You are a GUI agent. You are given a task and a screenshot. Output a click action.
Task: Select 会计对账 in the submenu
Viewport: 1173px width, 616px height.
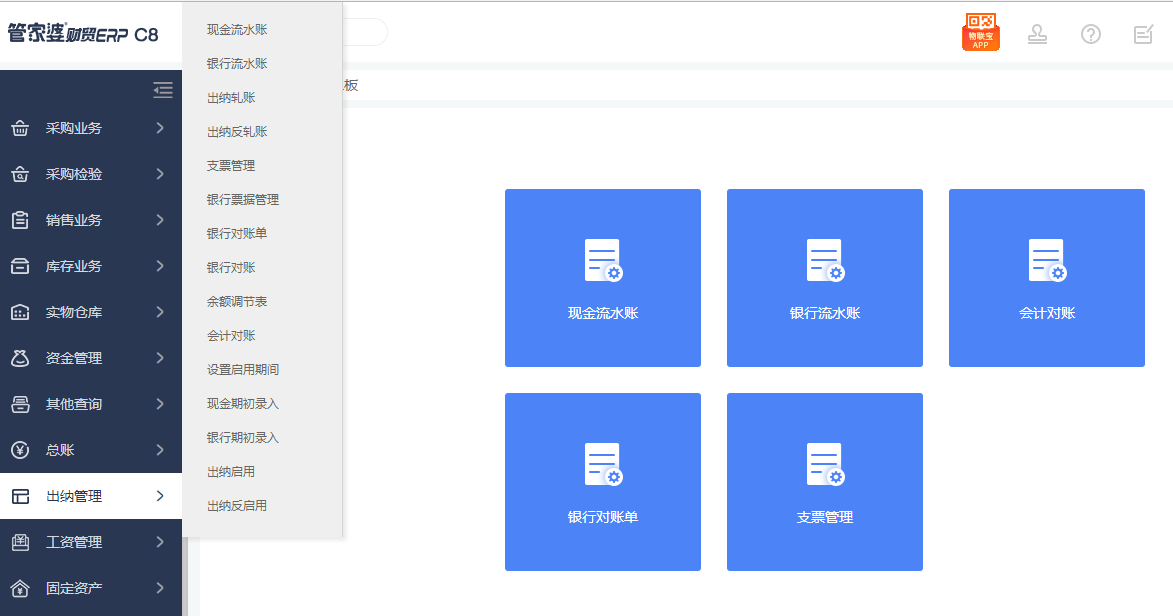(231, 336)
